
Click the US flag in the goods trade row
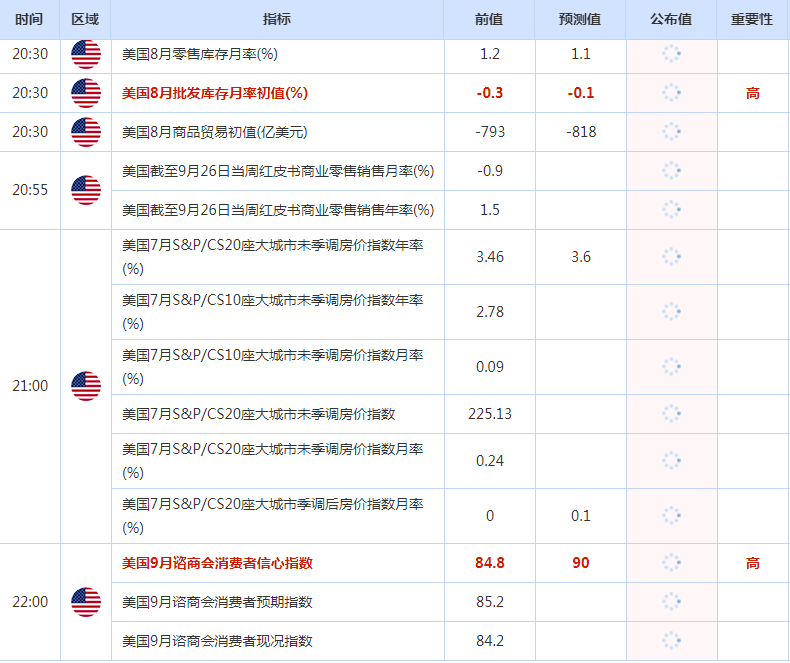pos(86,132)
